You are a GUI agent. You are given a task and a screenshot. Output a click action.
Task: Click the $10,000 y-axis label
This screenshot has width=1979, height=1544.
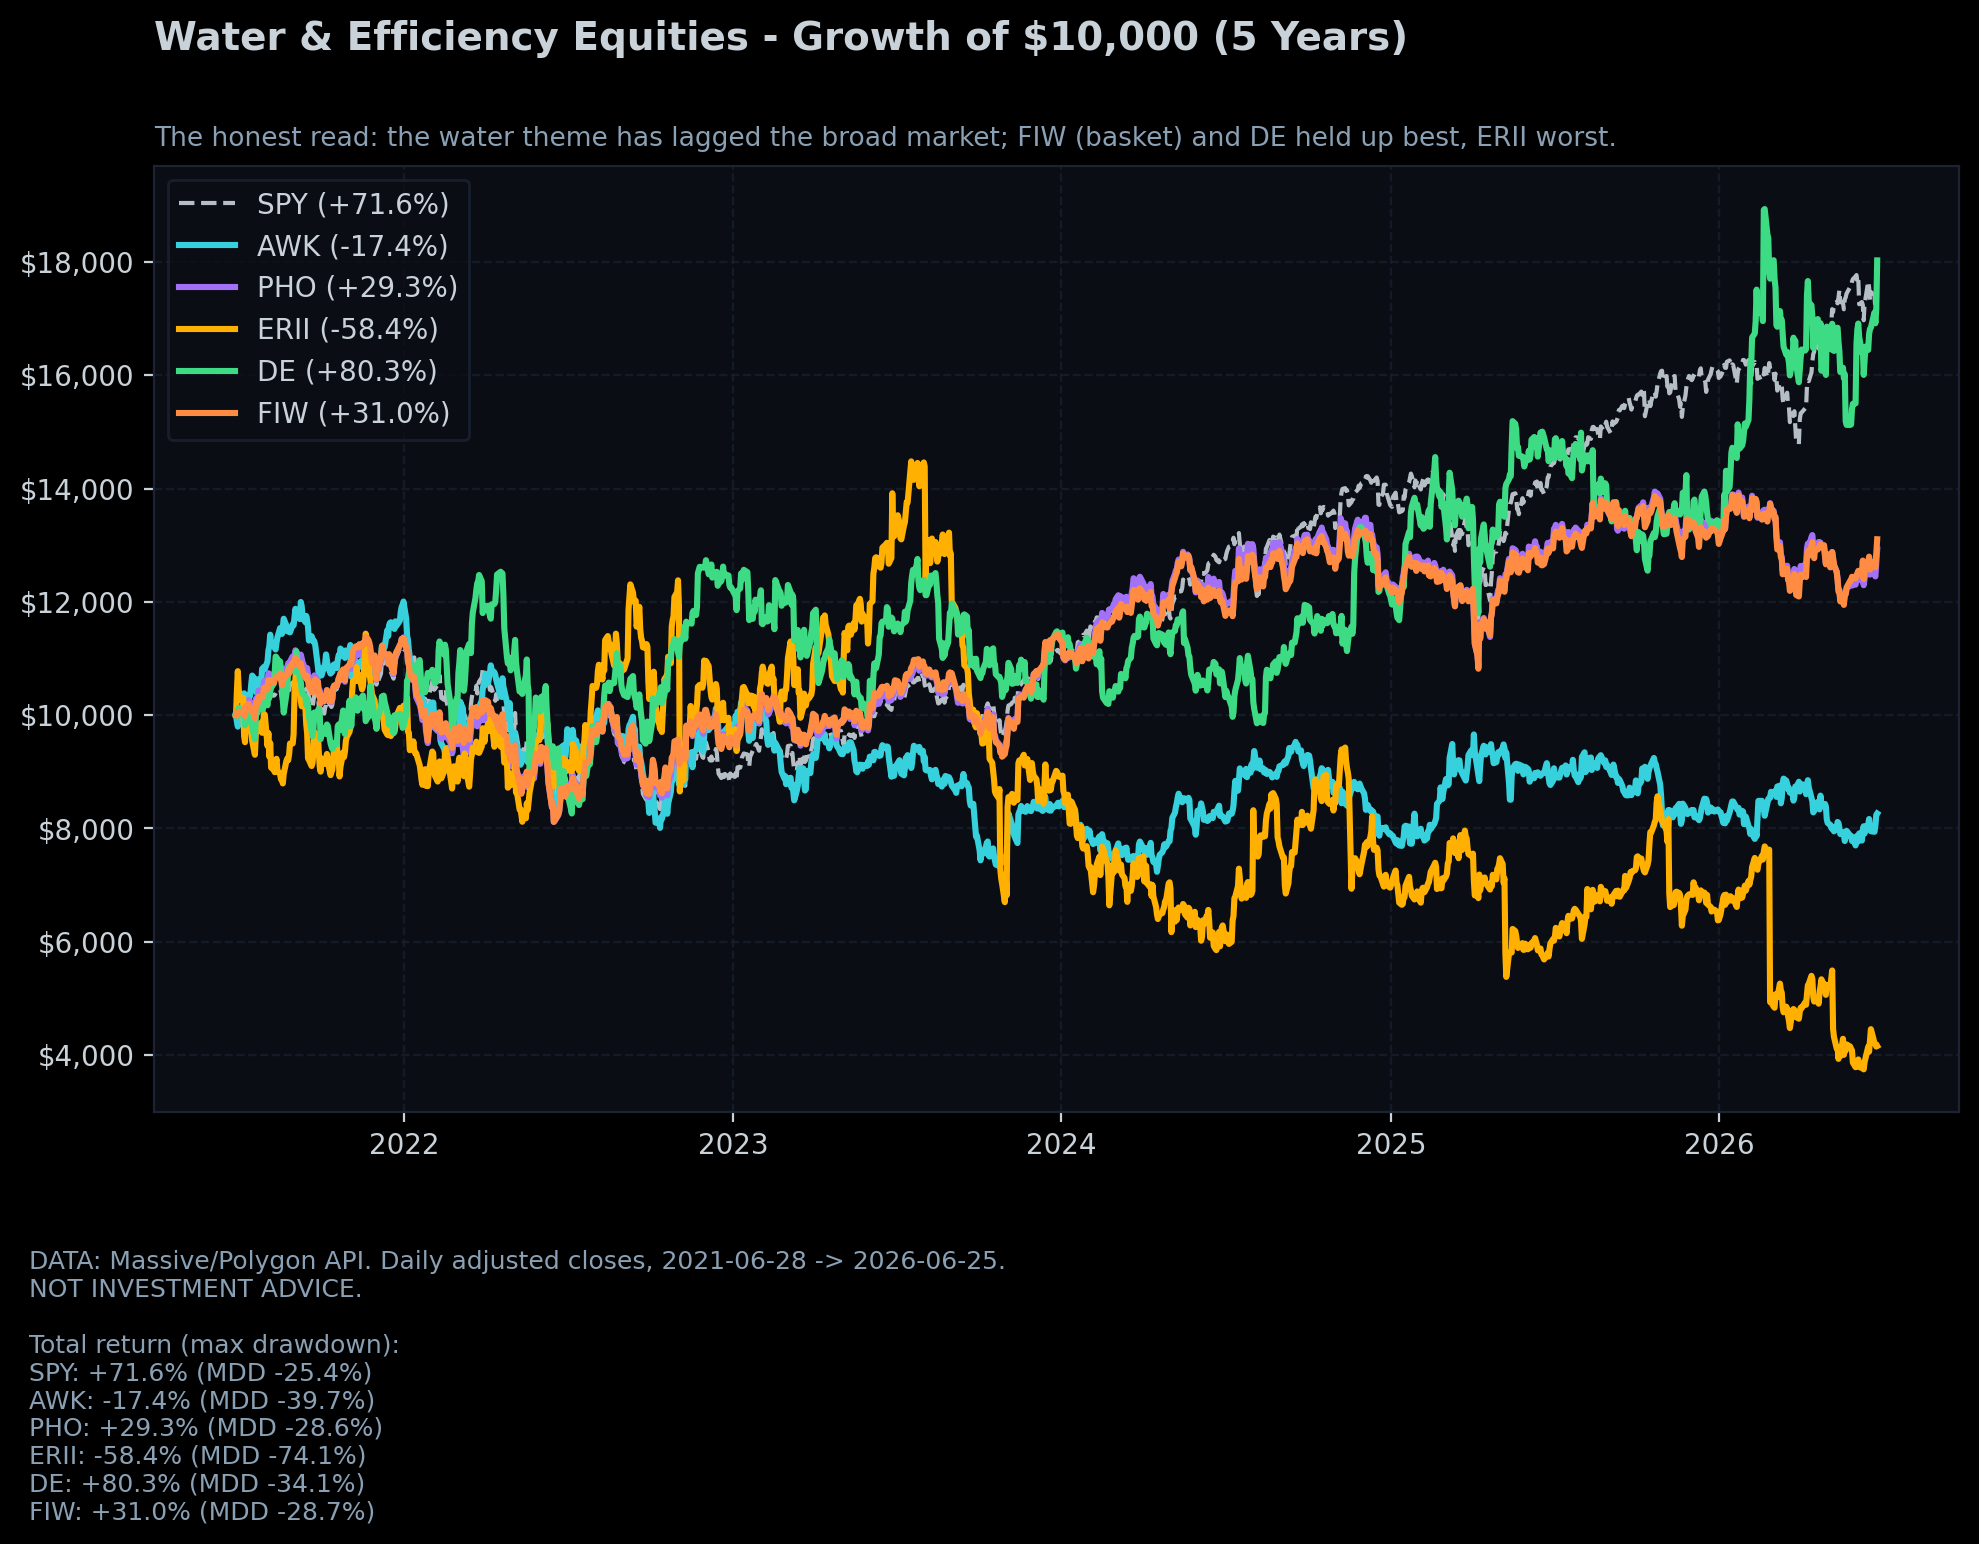[77, 716]
